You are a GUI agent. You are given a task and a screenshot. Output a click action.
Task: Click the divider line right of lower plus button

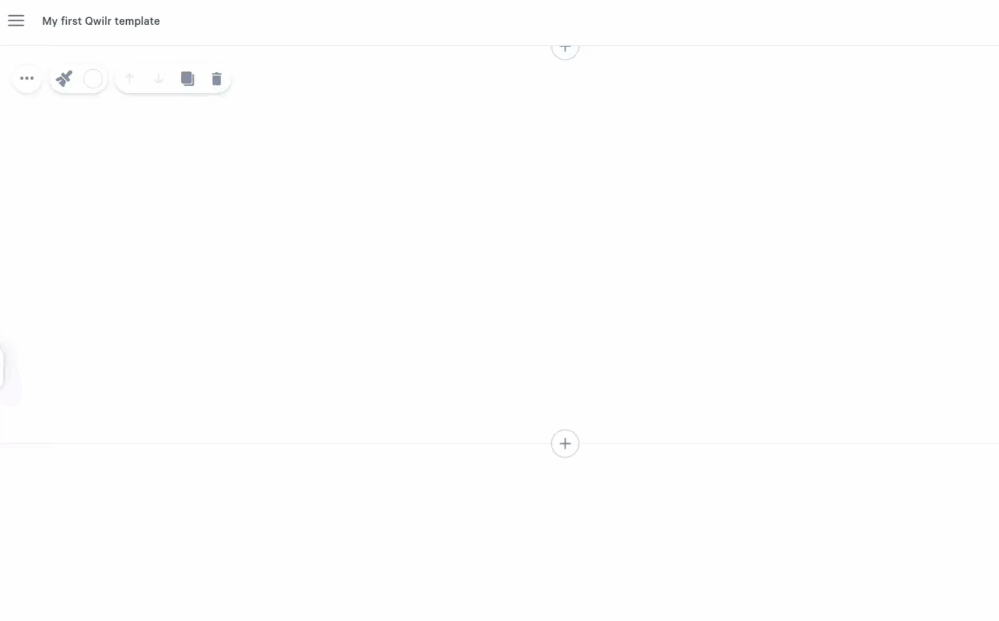(x=789, y=443)
